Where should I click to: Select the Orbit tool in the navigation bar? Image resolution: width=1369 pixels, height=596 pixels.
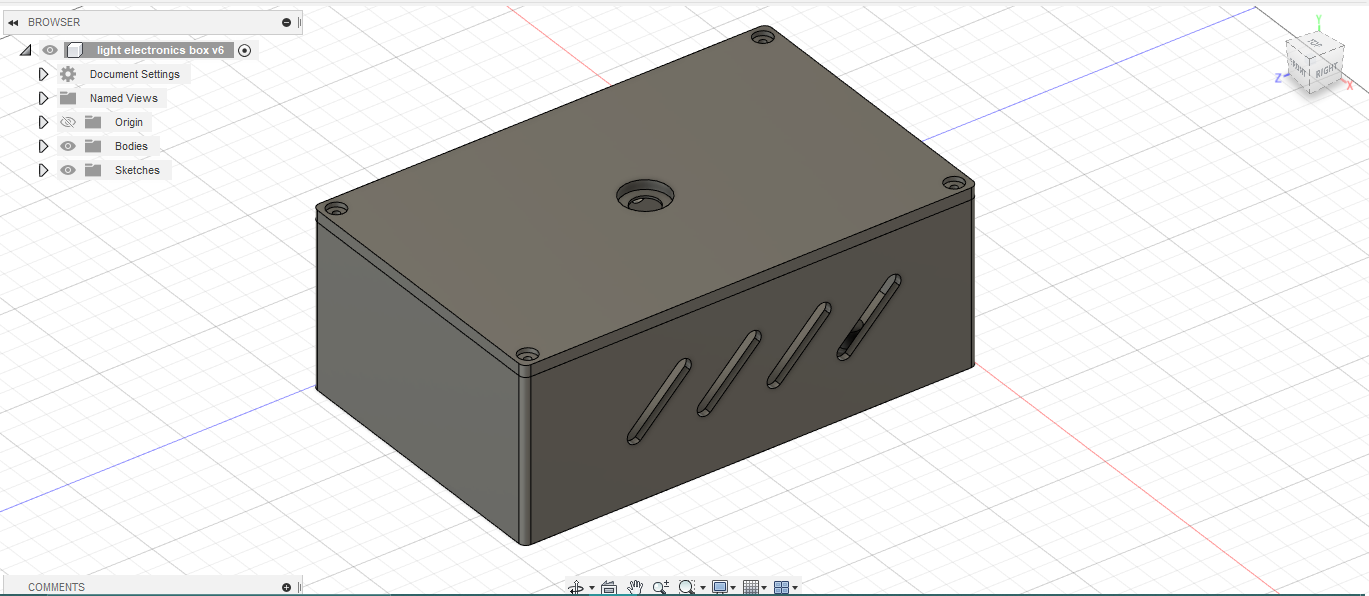[x=576, y=587]
